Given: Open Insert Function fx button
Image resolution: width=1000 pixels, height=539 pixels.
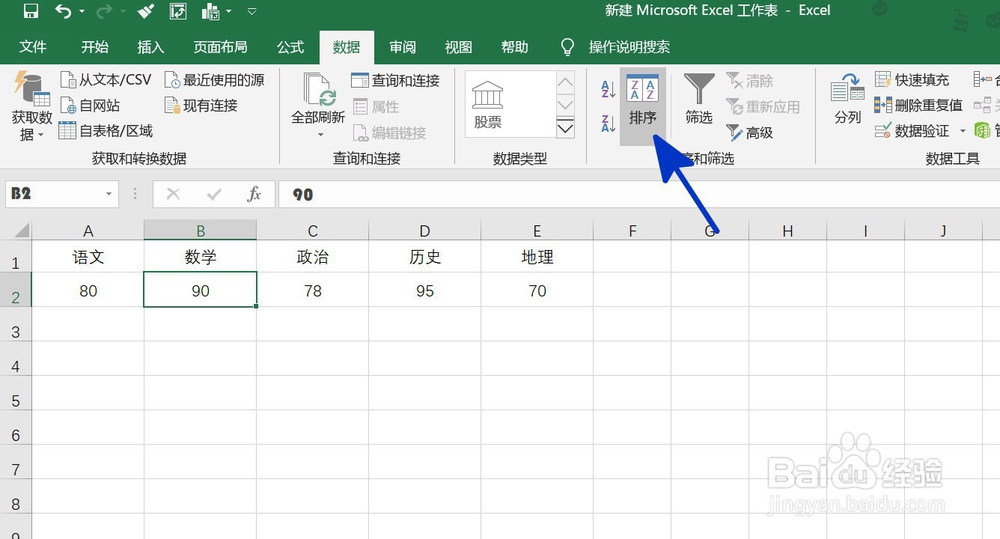Looking at the screenshot, I should click(254, 194).
